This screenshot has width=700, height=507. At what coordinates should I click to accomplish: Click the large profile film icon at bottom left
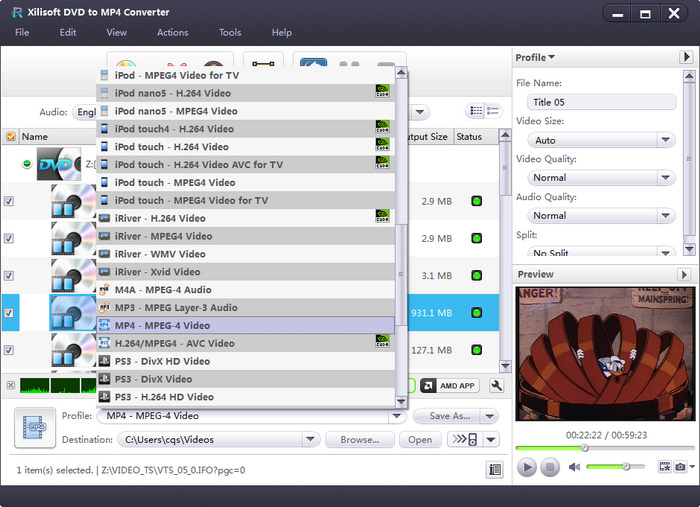coord(35,427)
